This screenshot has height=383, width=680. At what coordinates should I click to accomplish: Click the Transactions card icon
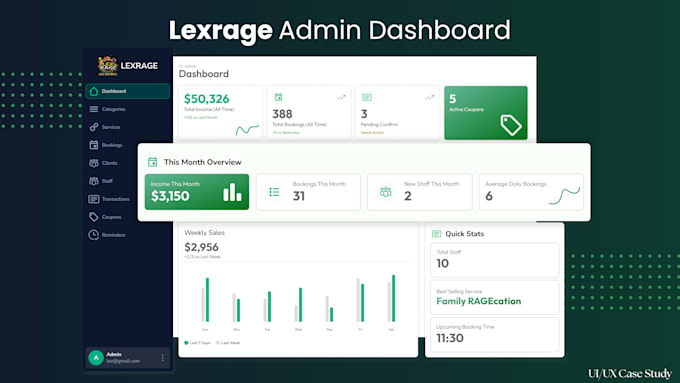click(x=94, y=199)
